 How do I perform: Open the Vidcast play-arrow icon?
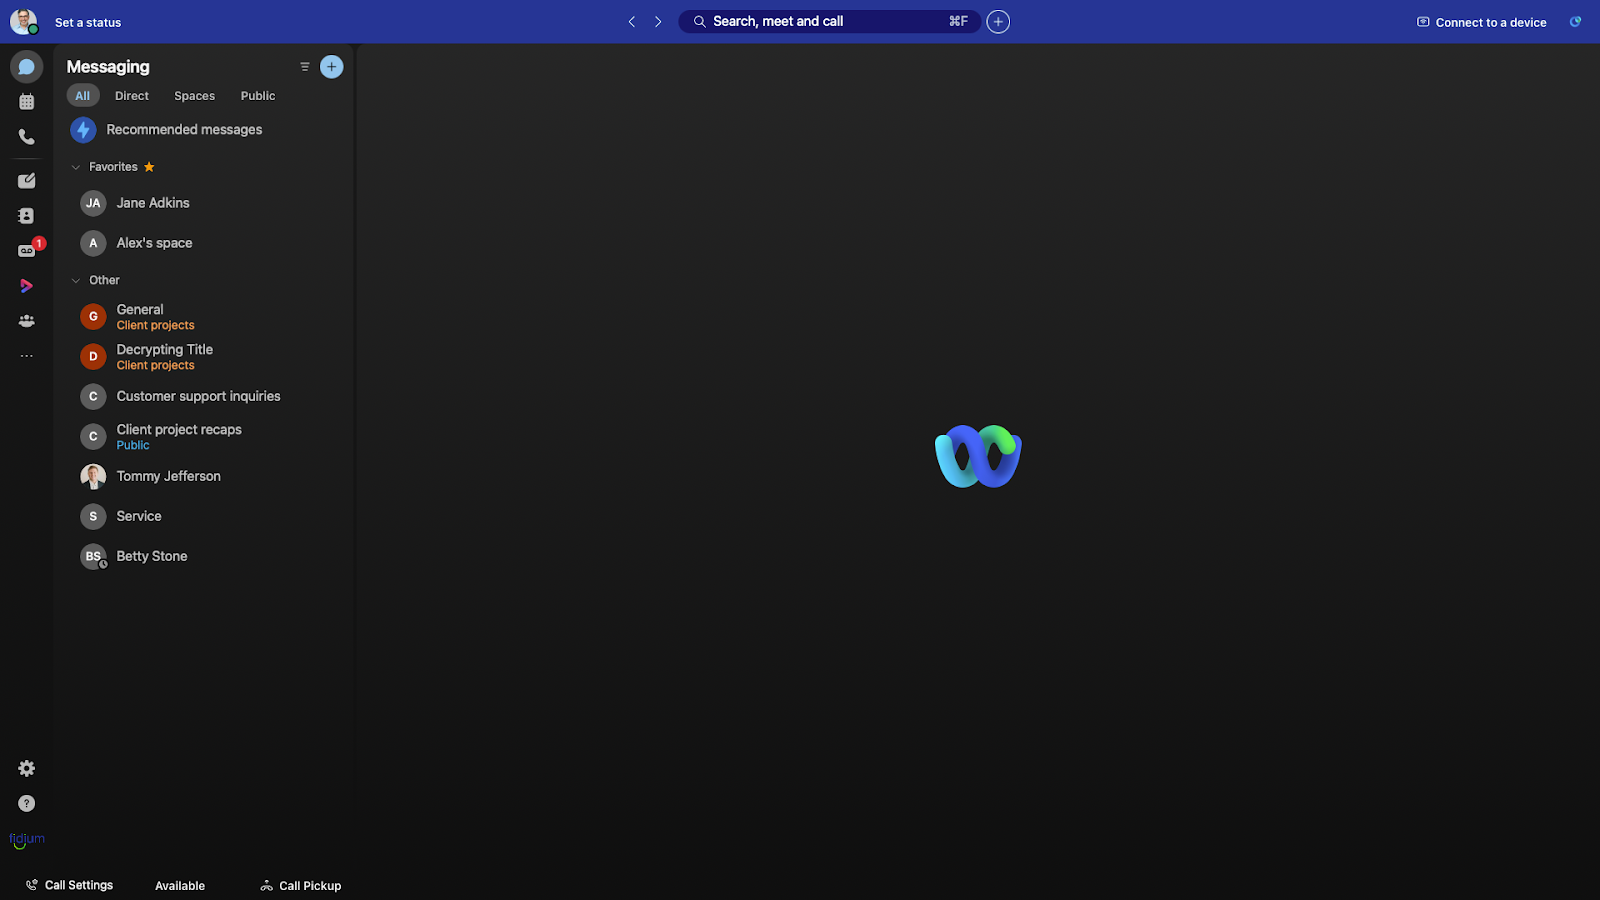[27, 286]
